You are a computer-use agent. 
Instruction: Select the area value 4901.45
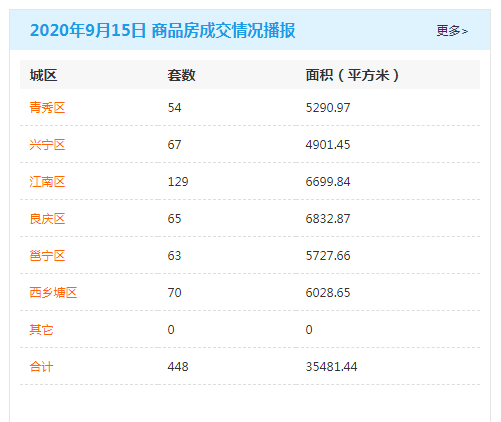point(328,145)
